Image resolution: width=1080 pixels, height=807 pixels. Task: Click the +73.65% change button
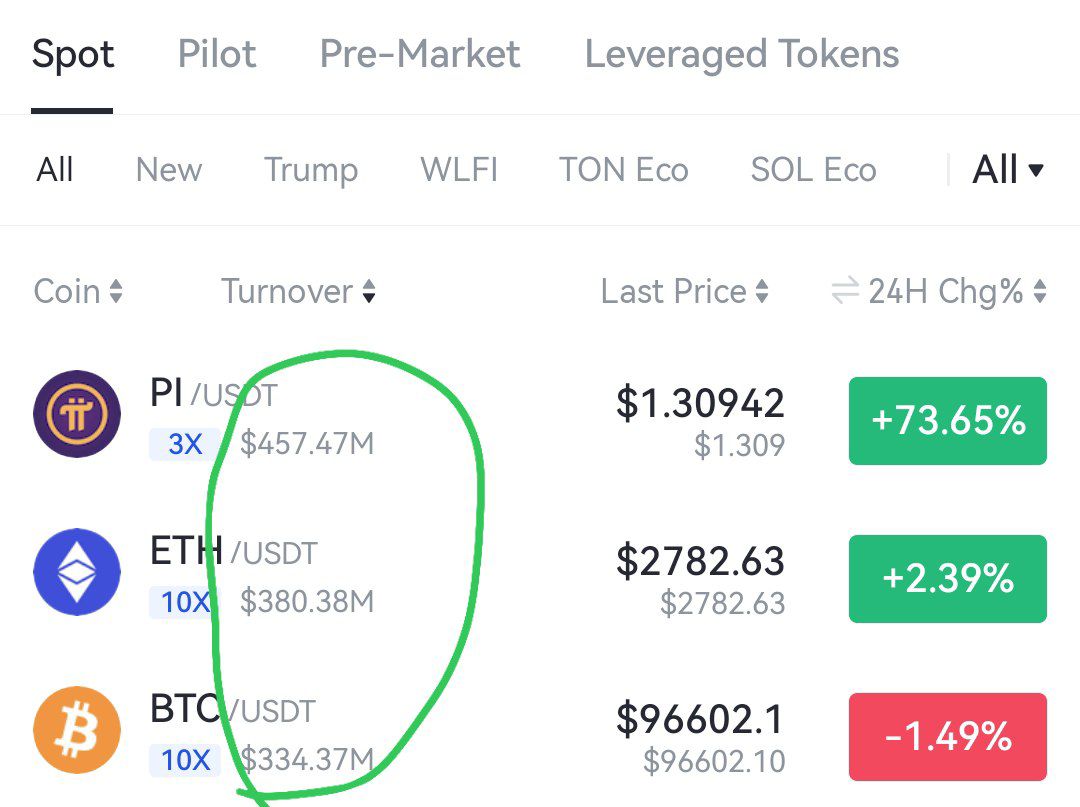[948, 421]
